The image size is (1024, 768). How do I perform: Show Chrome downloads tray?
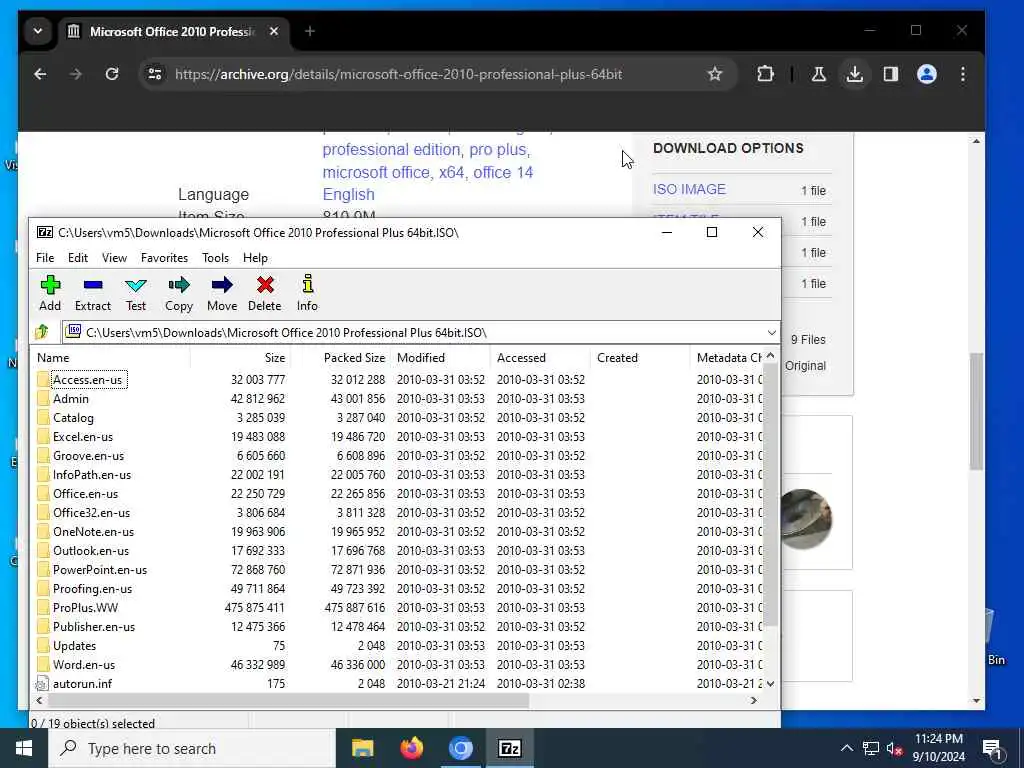pyautogui.click(x=854, y=74)
